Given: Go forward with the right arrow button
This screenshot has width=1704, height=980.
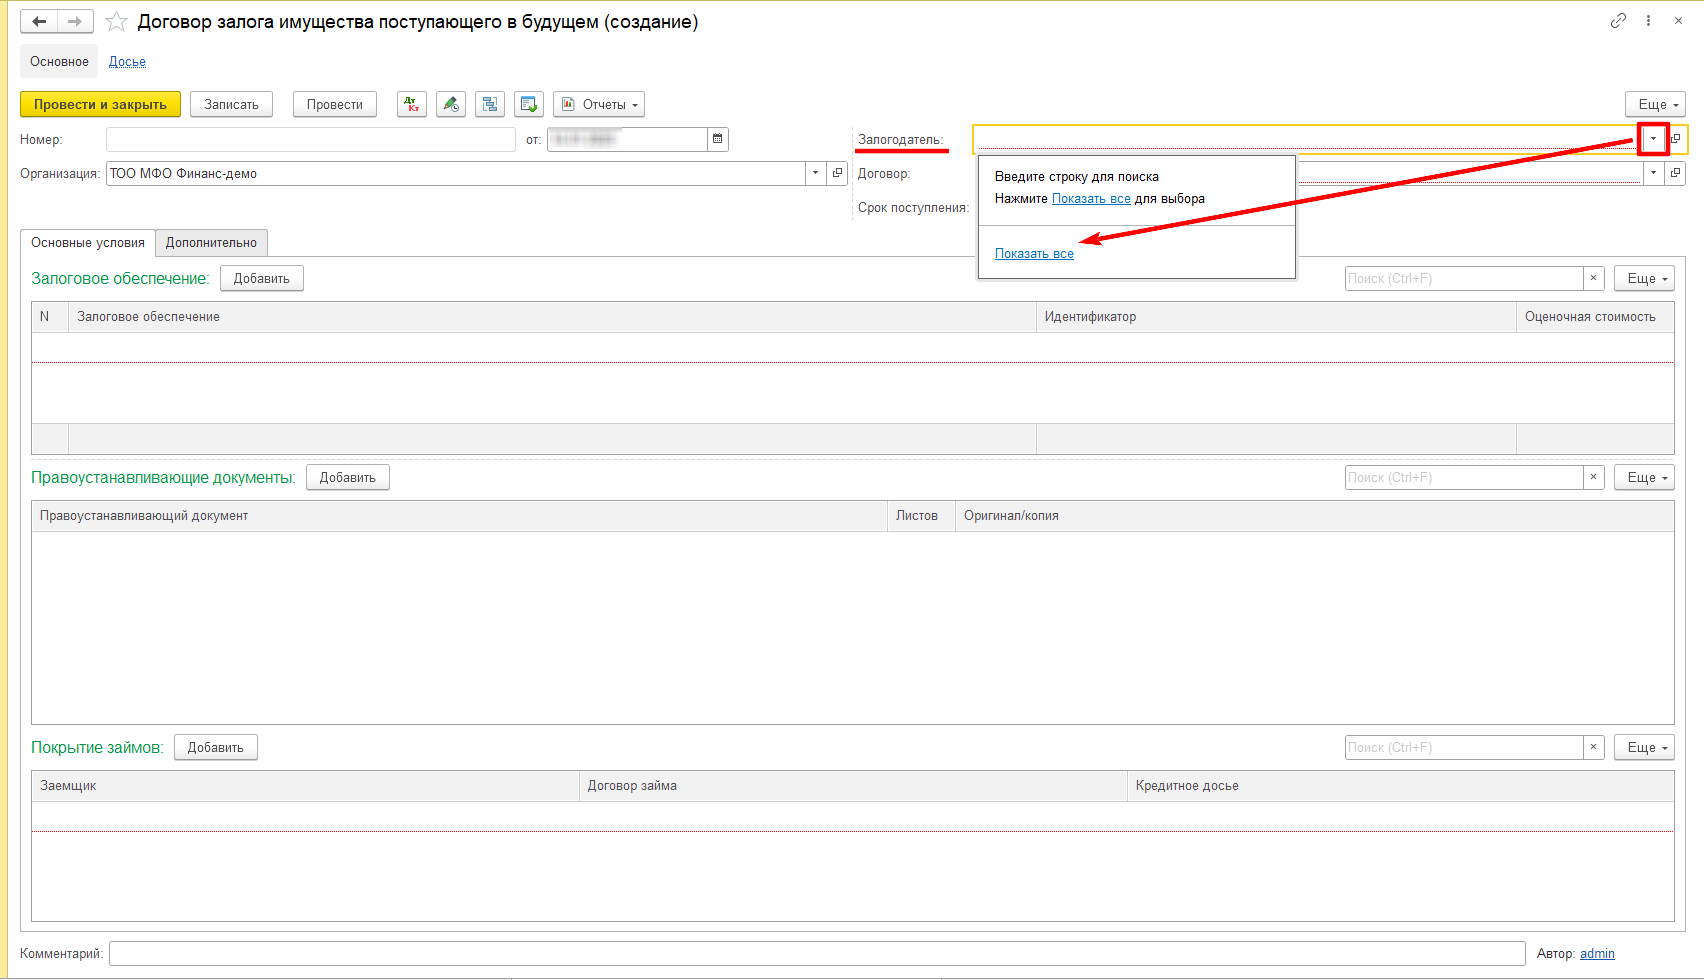Looking at the screenshot, I should (75, 21).
